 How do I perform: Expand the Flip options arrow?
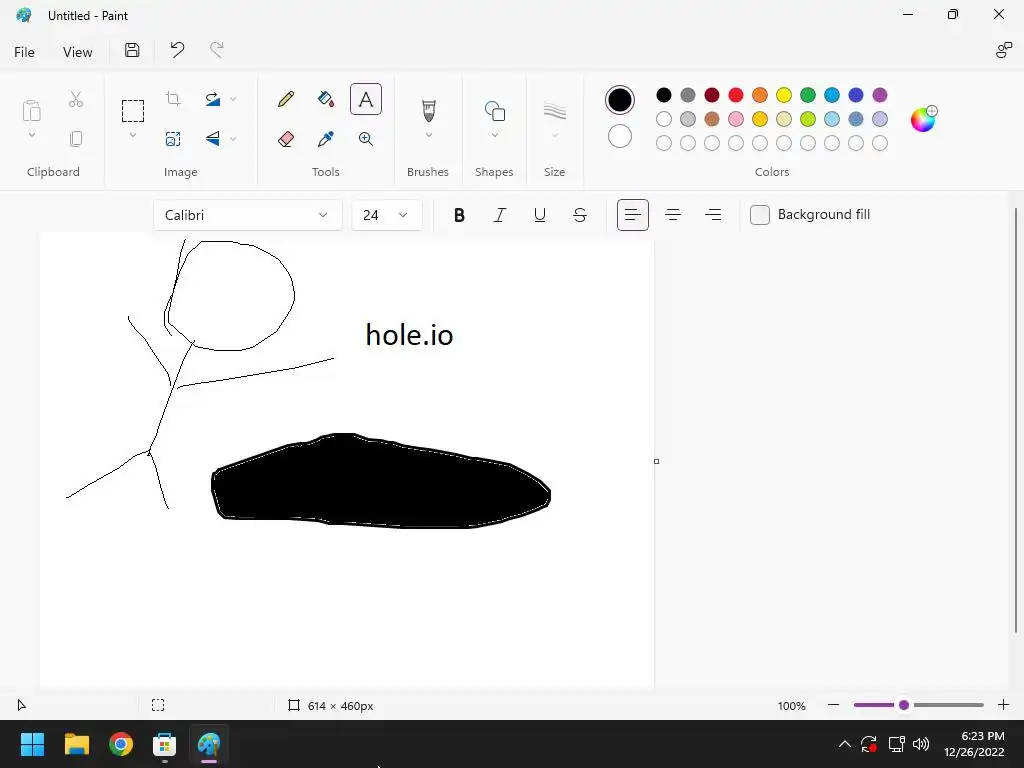233,138
